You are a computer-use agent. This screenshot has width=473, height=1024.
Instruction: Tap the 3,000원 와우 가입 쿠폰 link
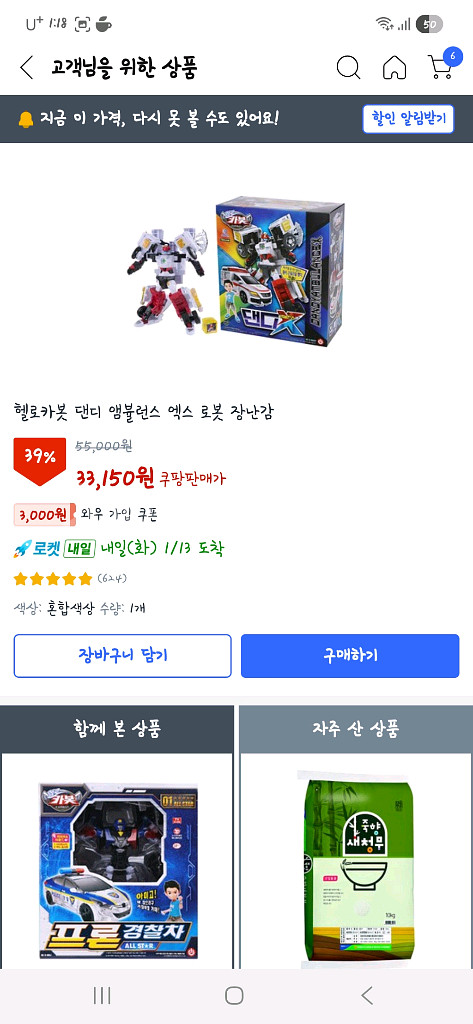(86, 515)
